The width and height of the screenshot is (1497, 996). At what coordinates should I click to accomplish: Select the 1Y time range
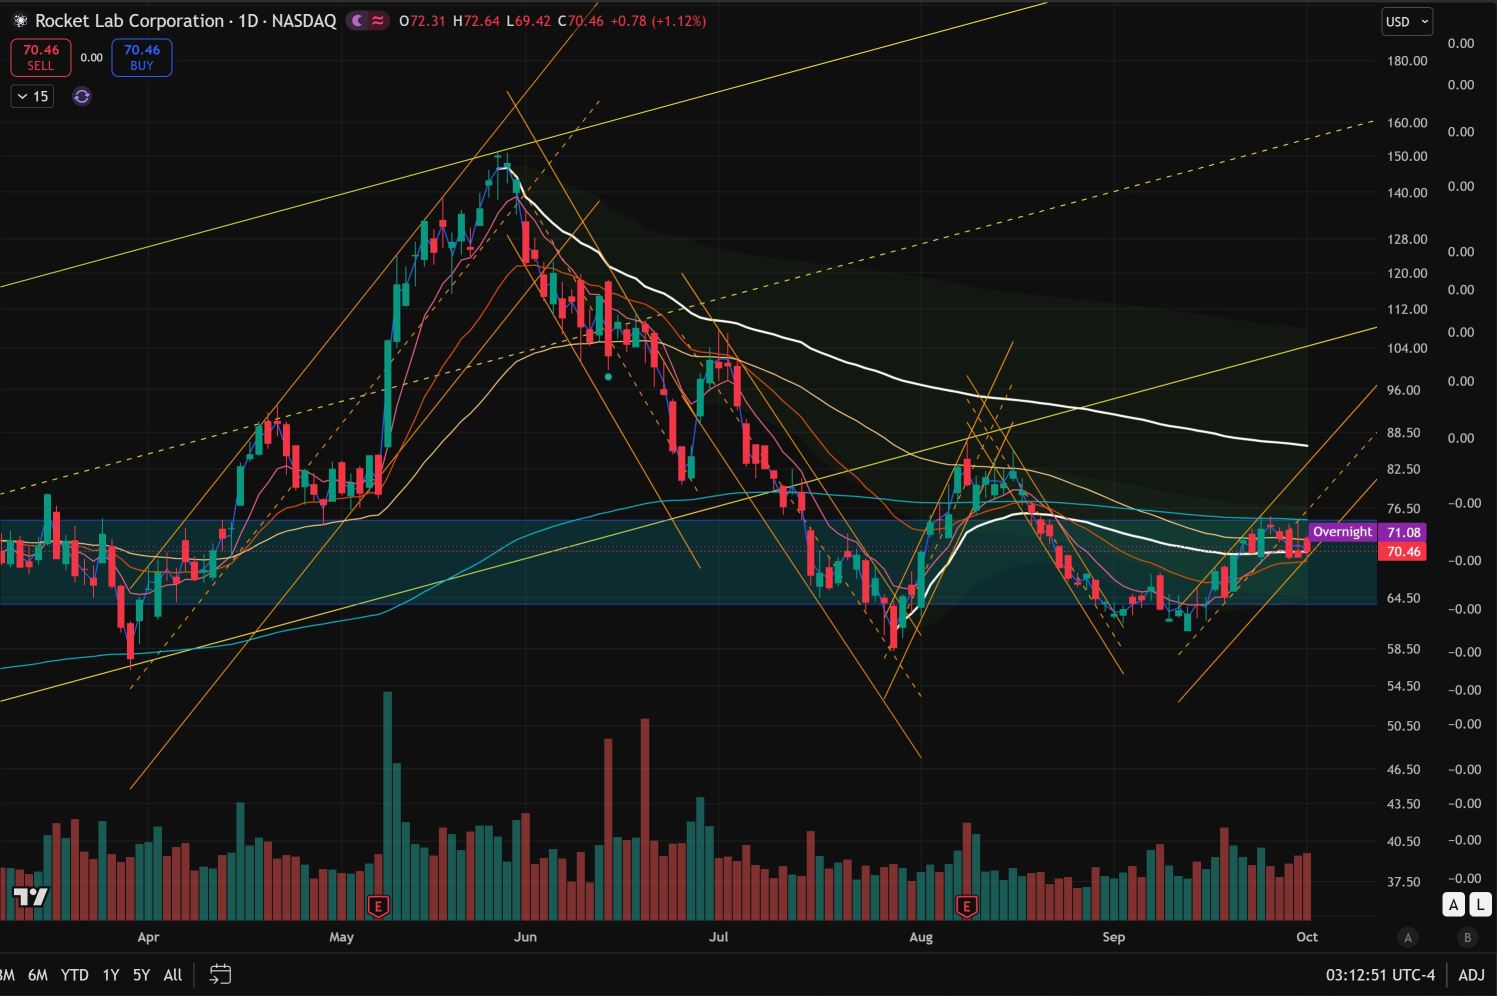[x=111, y=974]
